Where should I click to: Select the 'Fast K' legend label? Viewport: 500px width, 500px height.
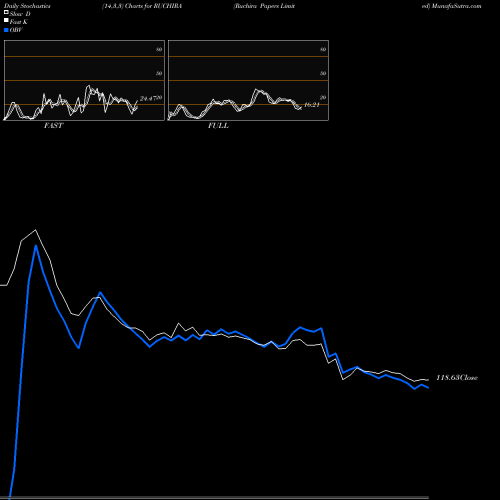(x=19, y=22)
